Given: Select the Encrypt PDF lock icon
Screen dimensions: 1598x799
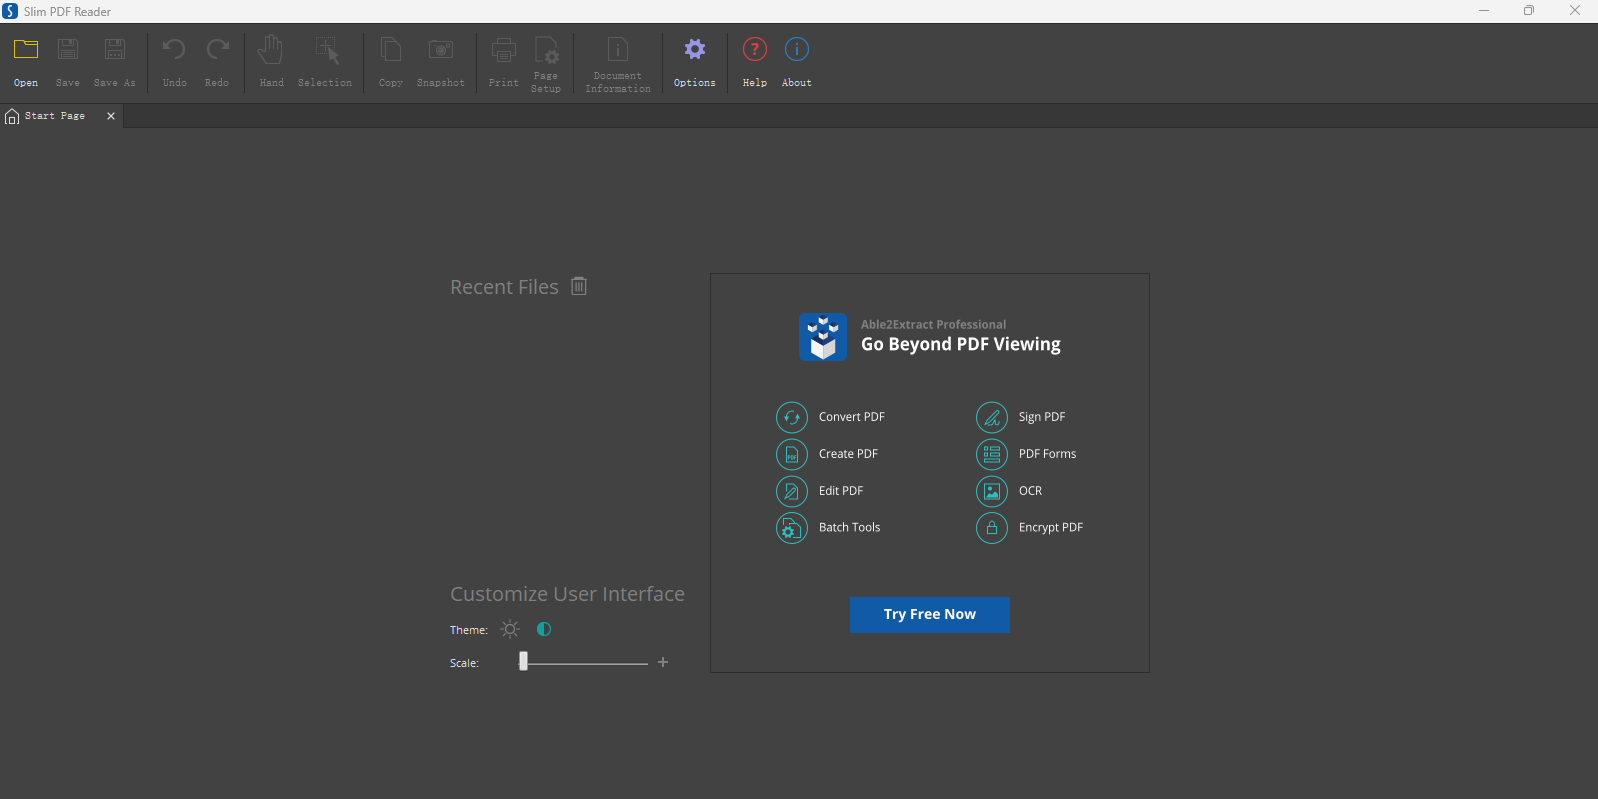Looking at the screenshot, I should click(992, 528).
